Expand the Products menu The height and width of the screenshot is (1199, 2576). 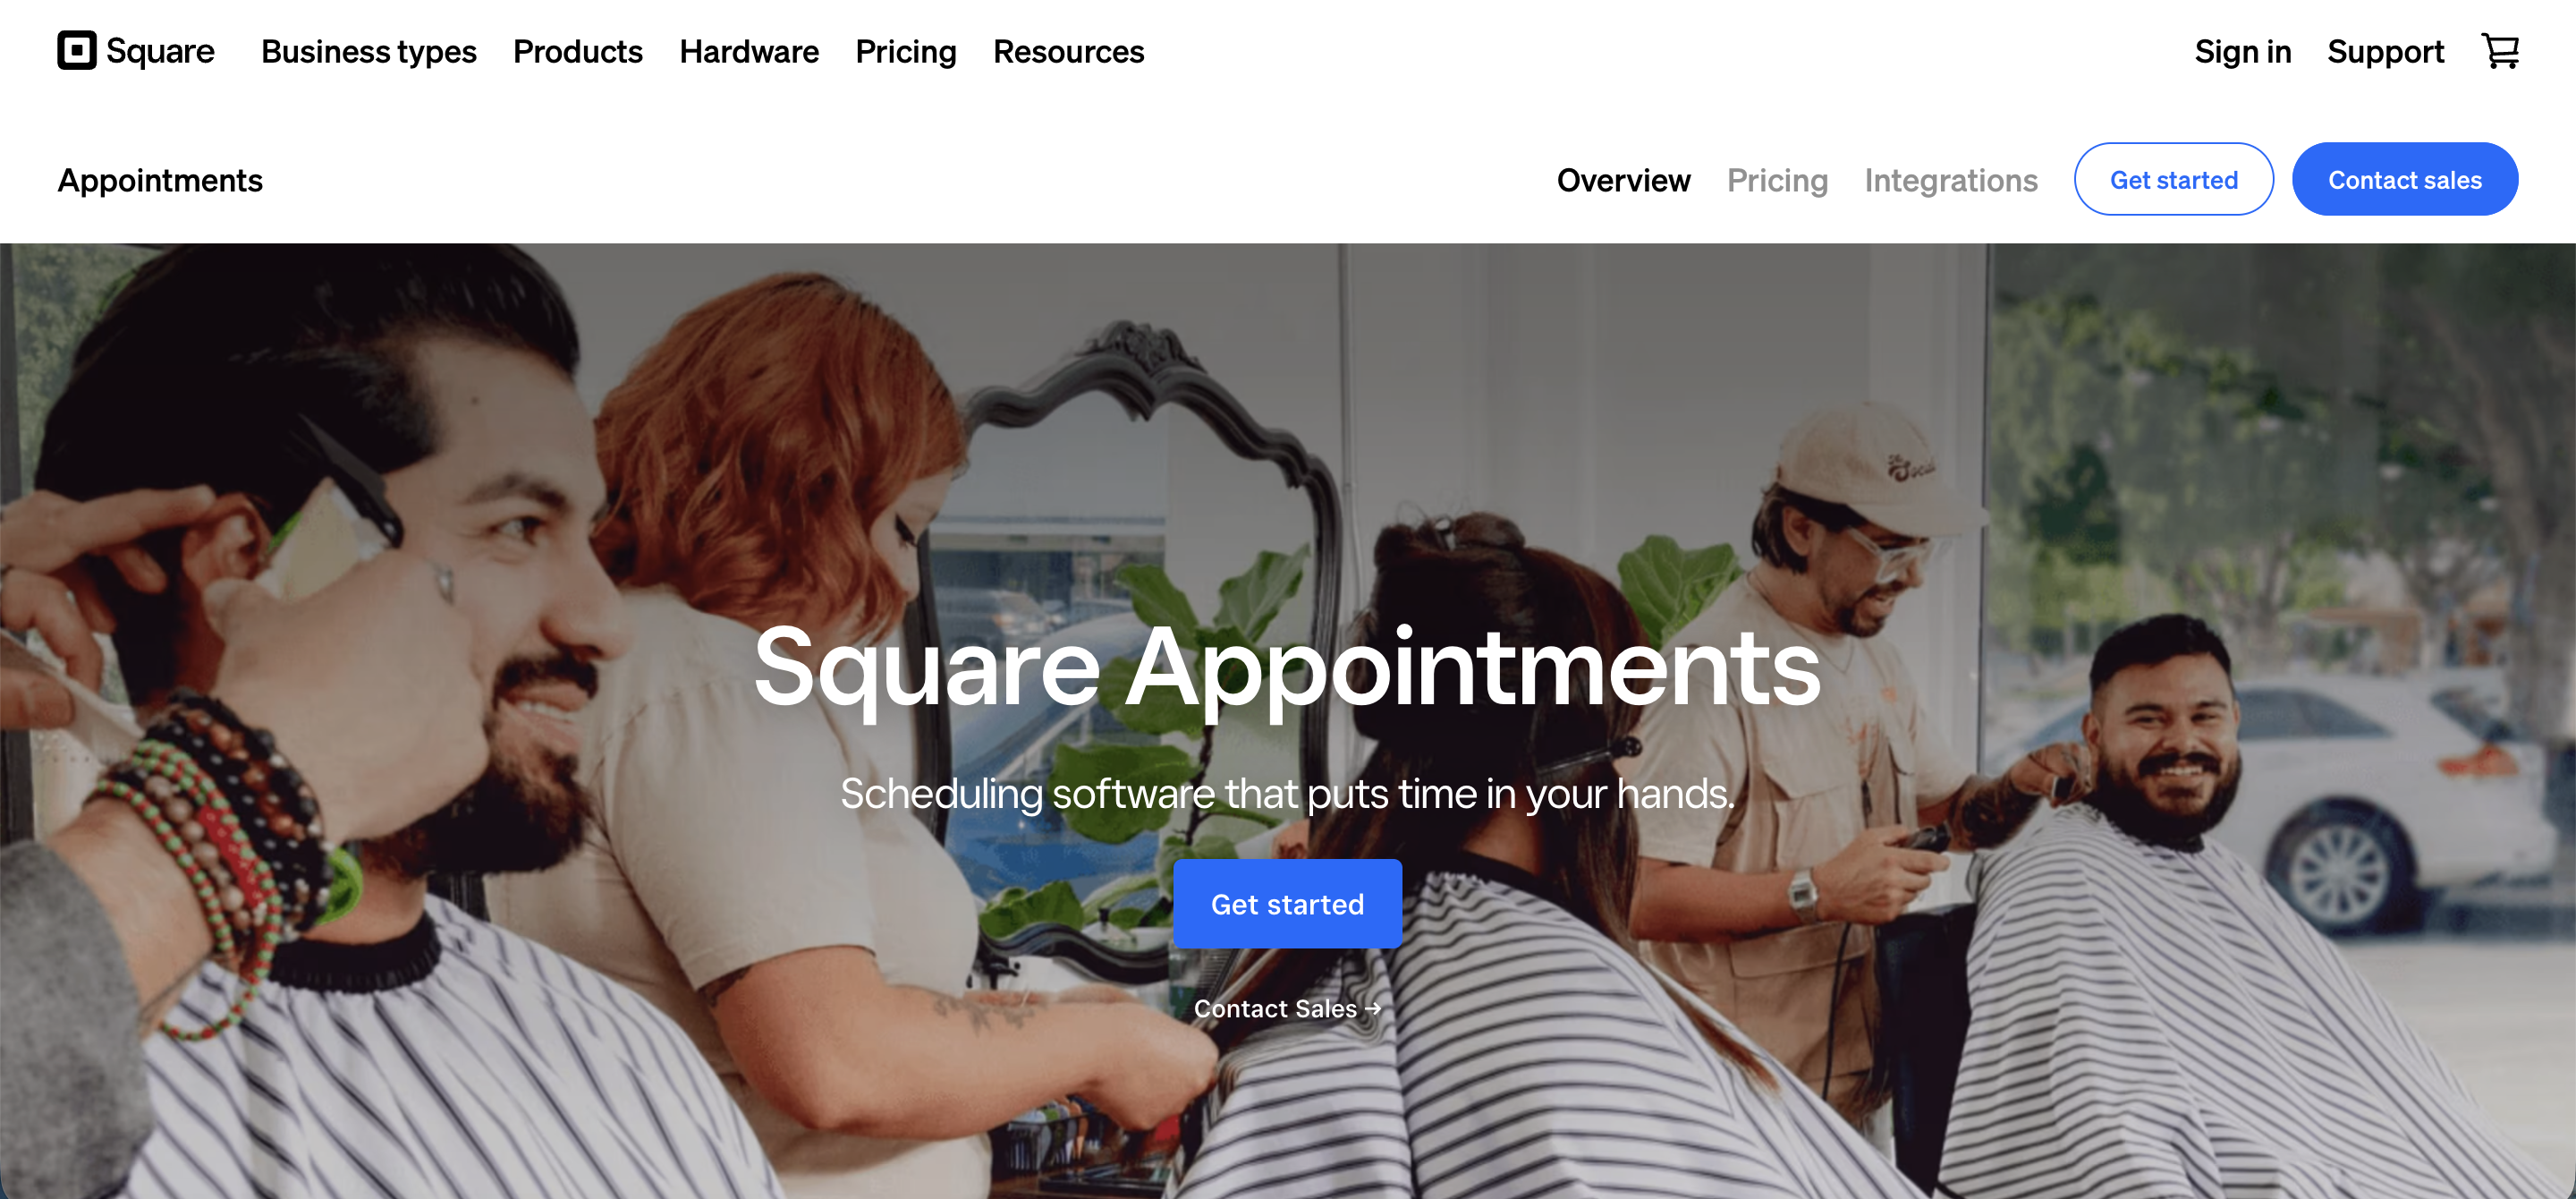(578, 51)
